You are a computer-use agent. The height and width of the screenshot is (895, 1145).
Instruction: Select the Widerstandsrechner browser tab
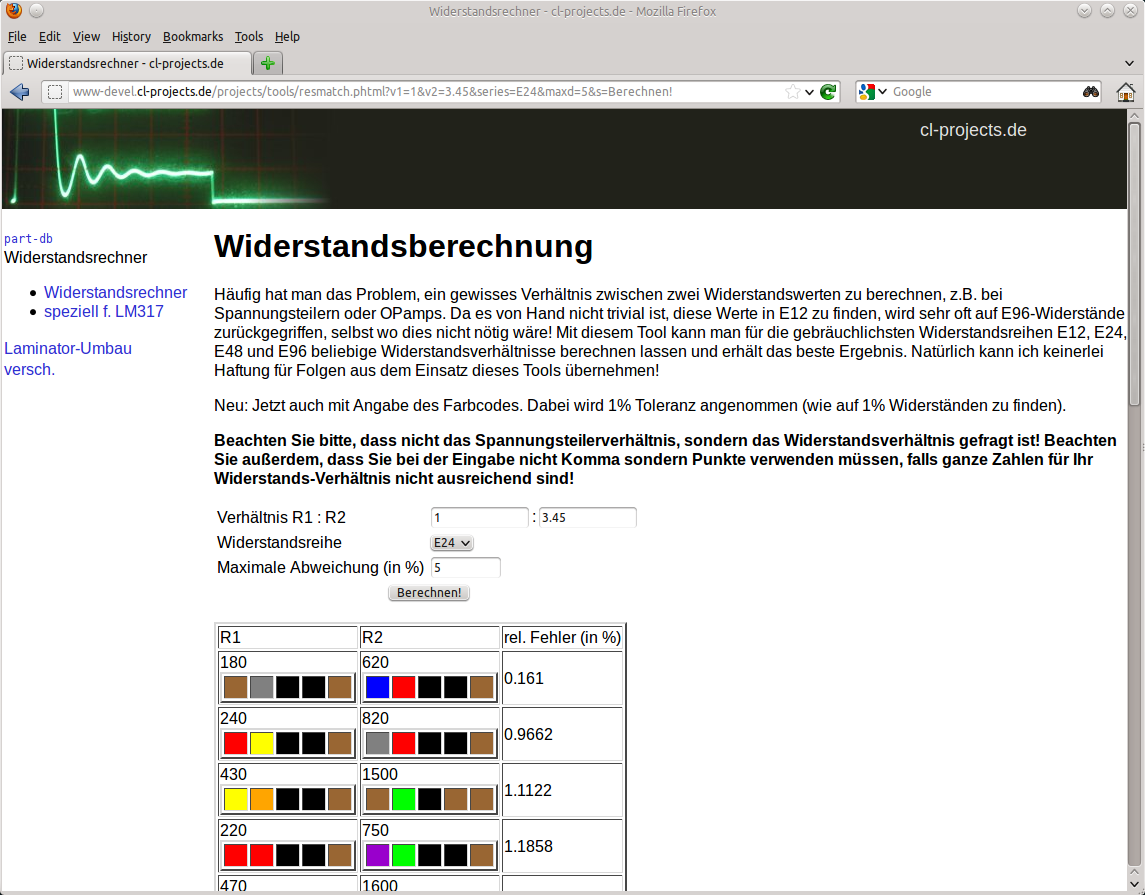tap(128, 64)
